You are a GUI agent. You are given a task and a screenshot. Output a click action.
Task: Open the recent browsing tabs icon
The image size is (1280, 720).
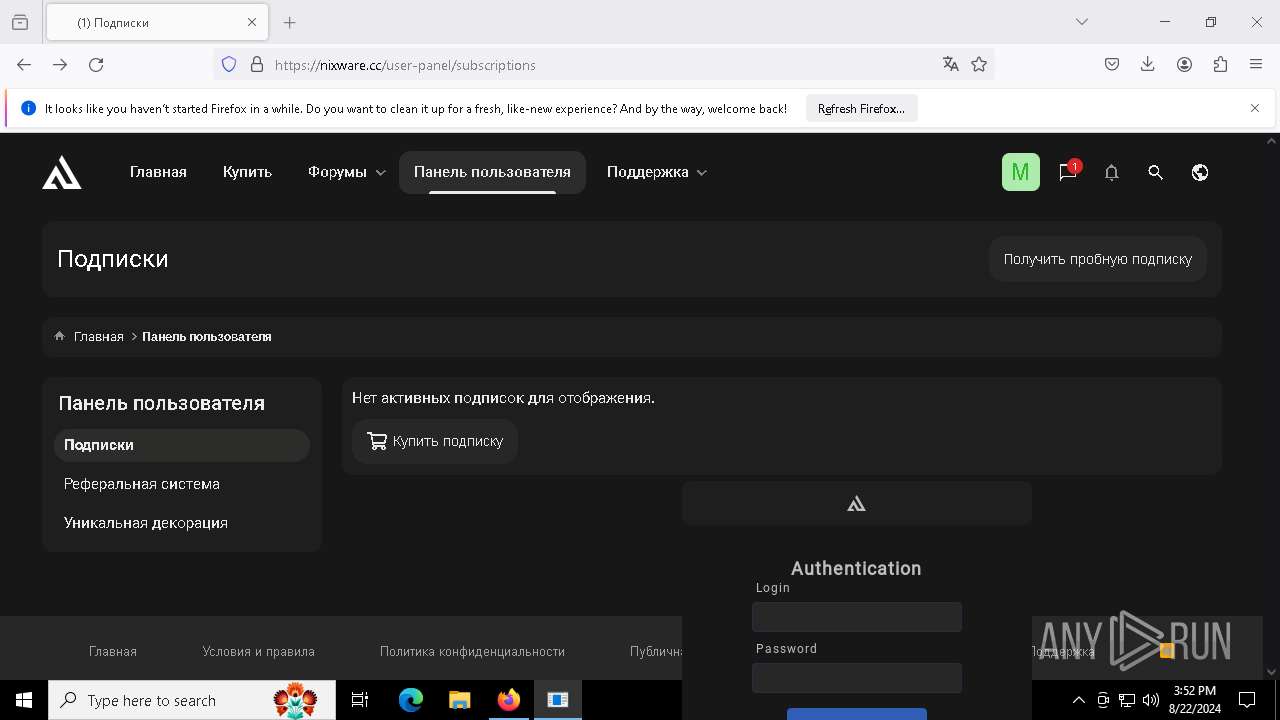pos(20,22)
